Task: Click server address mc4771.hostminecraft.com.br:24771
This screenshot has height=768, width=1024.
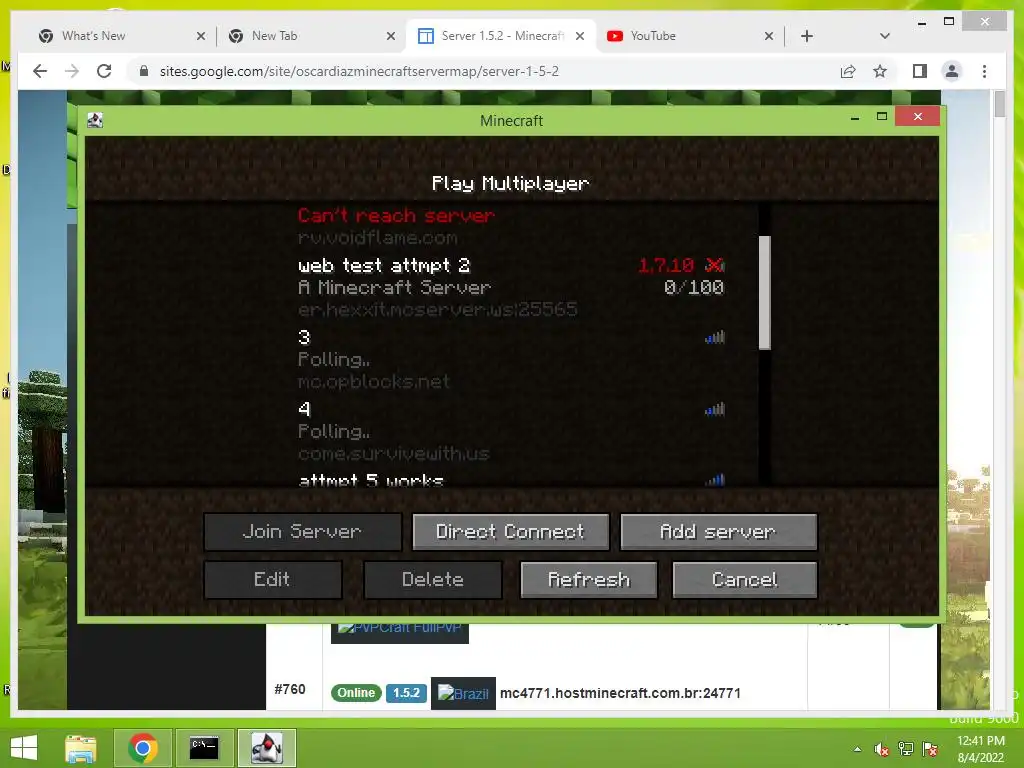Action: pyautogui.click(x=620, y=693)
